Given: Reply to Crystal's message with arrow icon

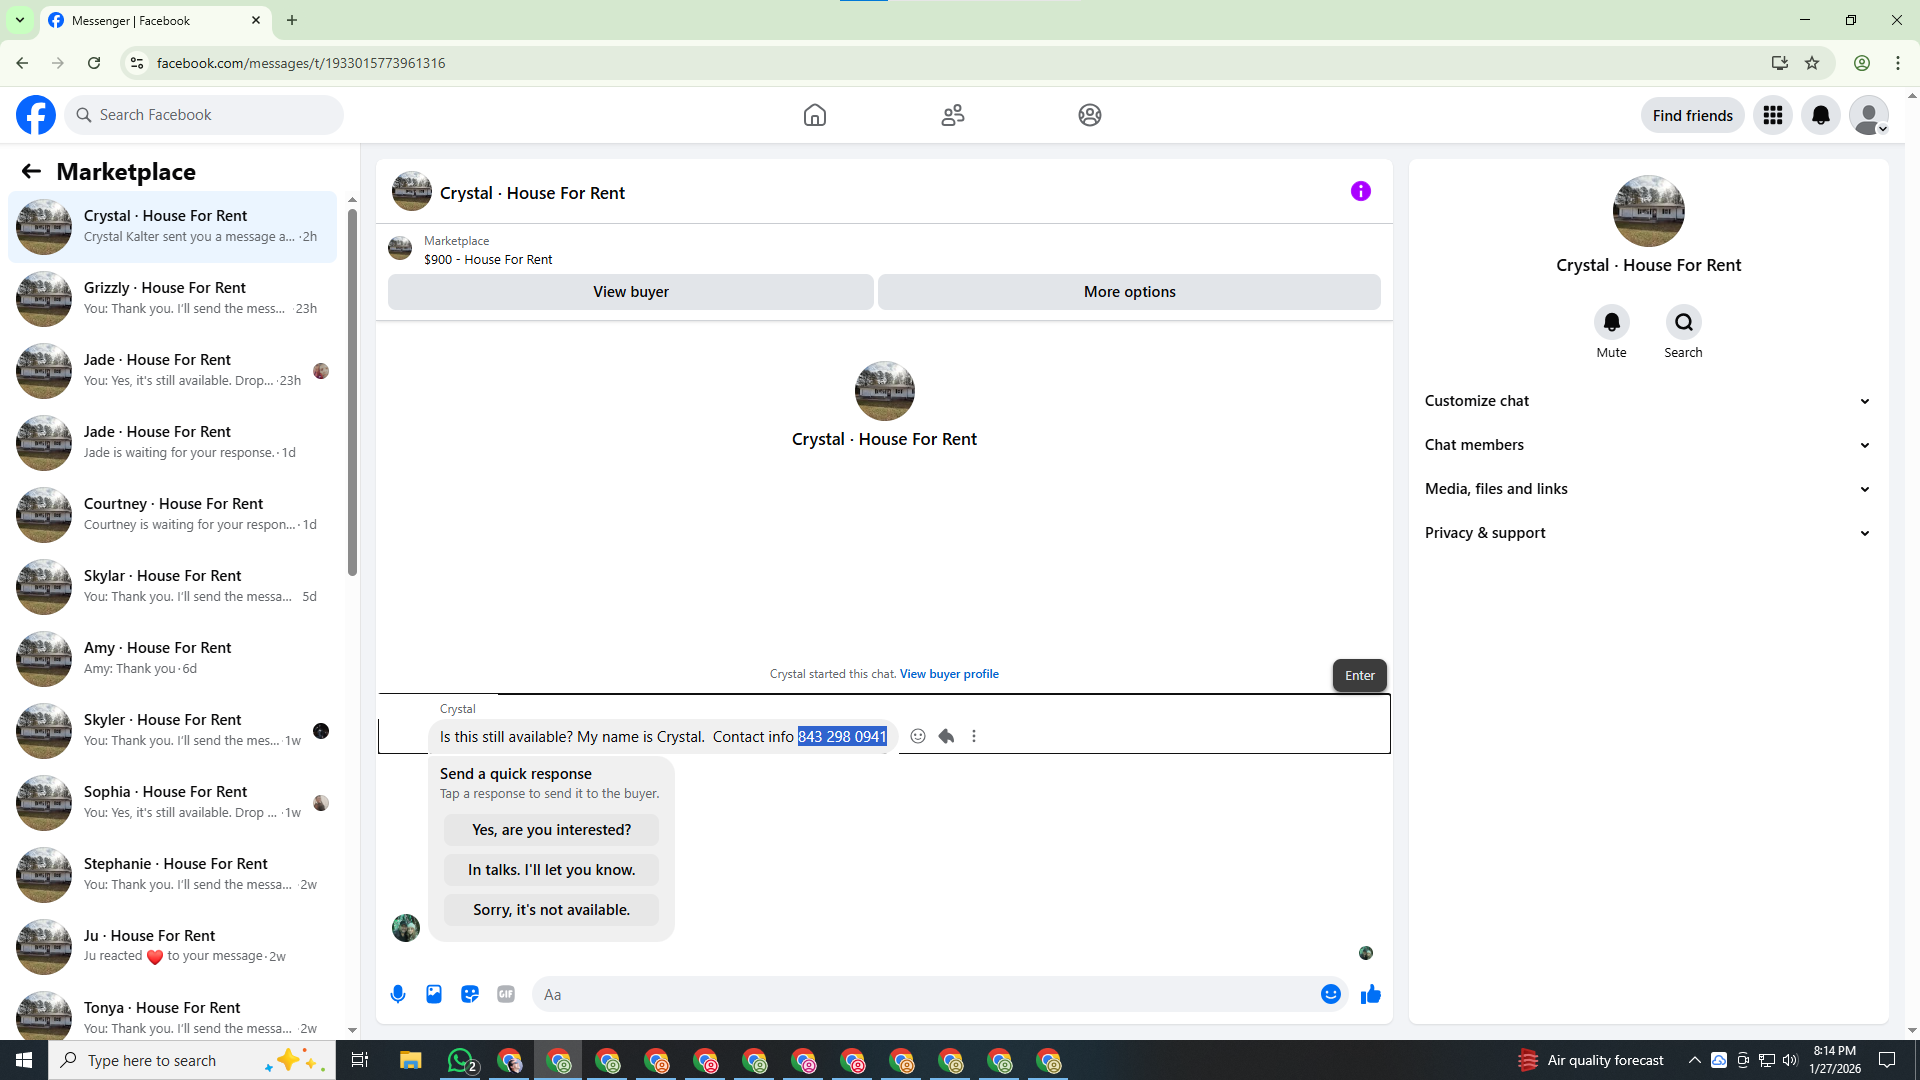Looking at the screenshot, I should (x=946, y=736).
